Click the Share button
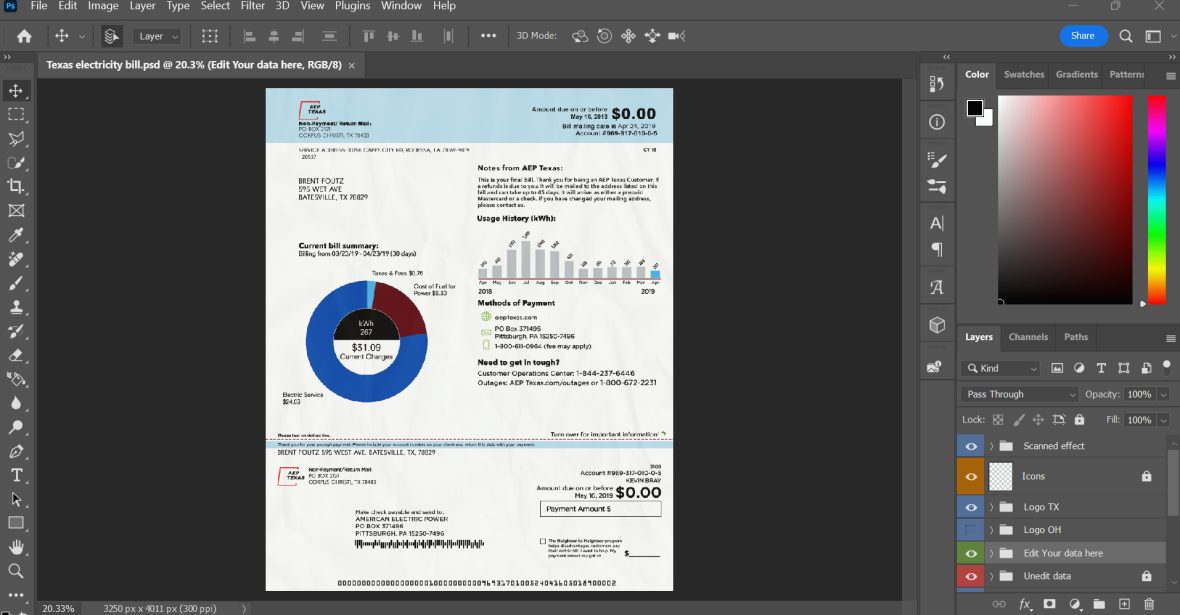Viewport: 1180px width, 615px height. pos(1083,34)
